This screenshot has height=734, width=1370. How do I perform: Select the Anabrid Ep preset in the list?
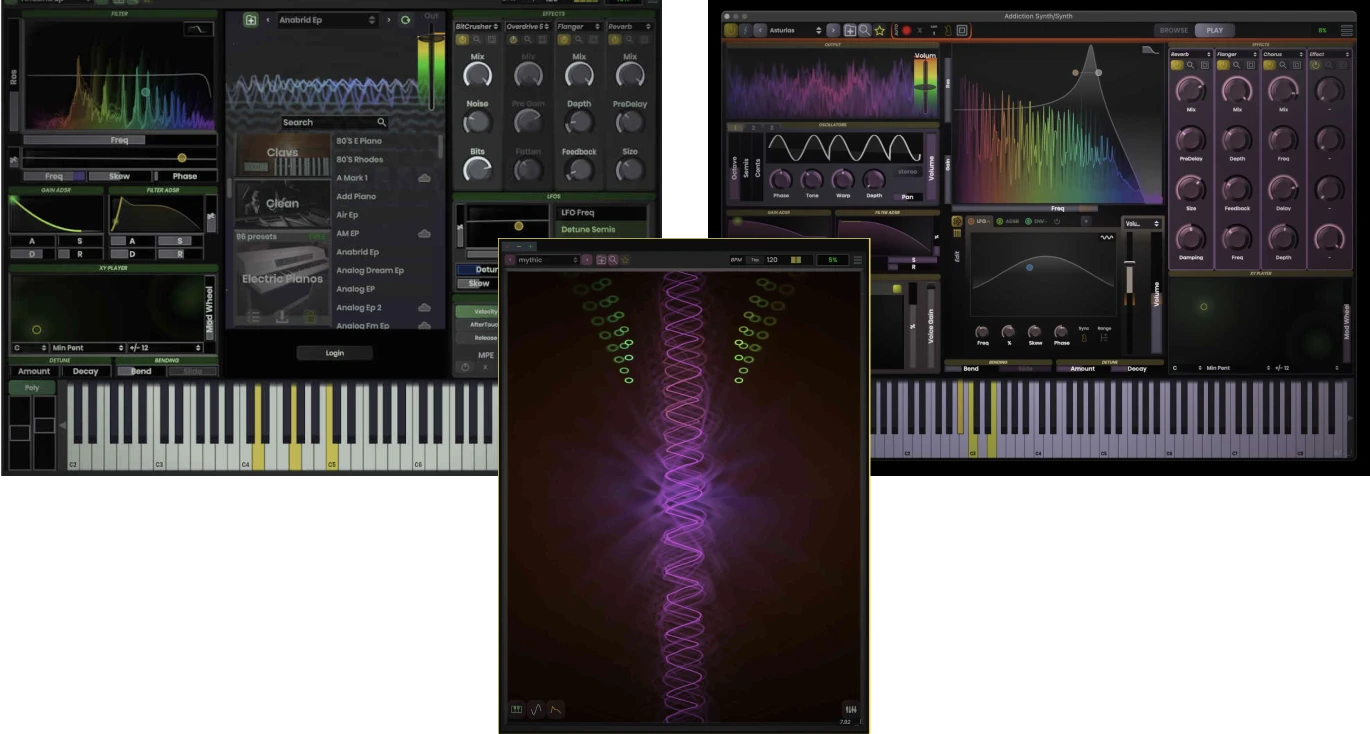pyautogui.click(x=365, y=252)
